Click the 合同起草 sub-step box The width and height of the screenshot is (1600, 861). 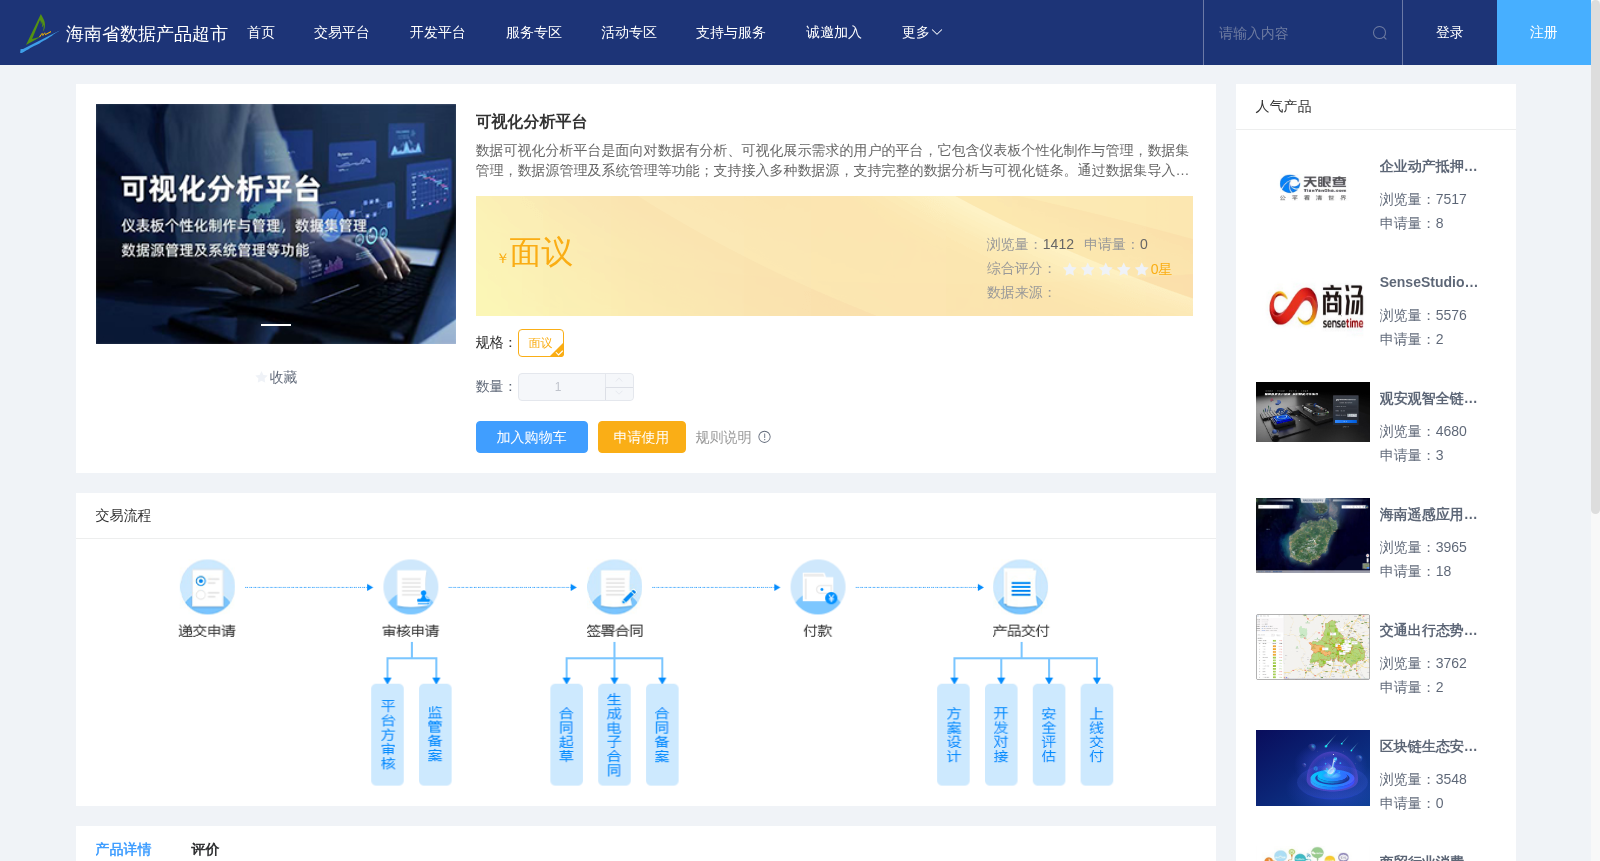point(566,735)
